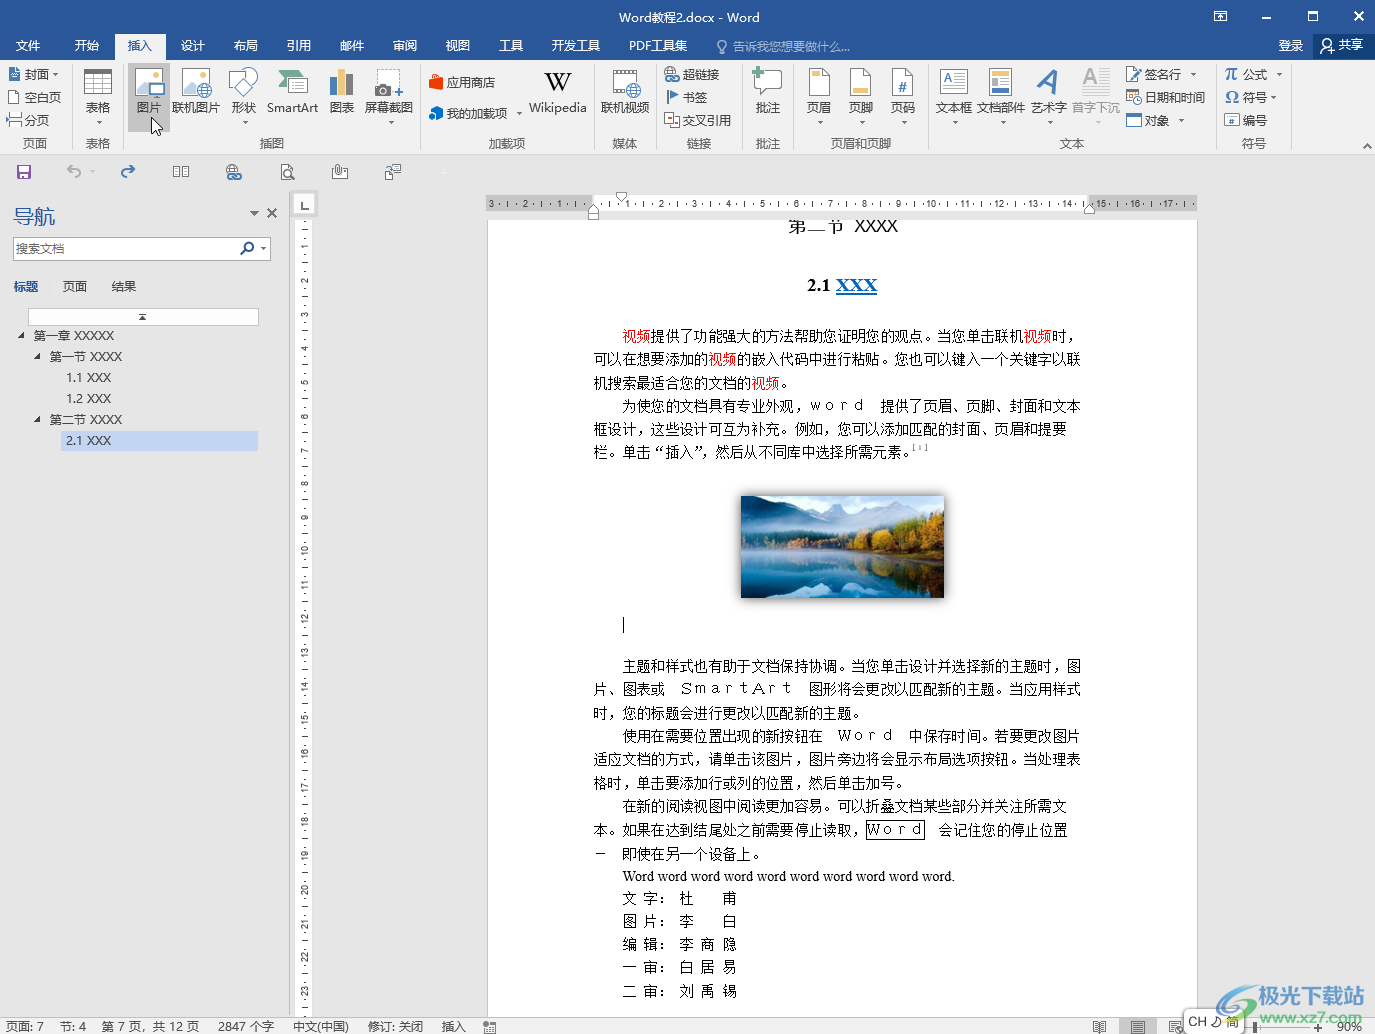Collapse the 第一章 XXXXX heading
Viewport: 1375px width, 1034px height.
pyautogui.click(x=21, y=335)
